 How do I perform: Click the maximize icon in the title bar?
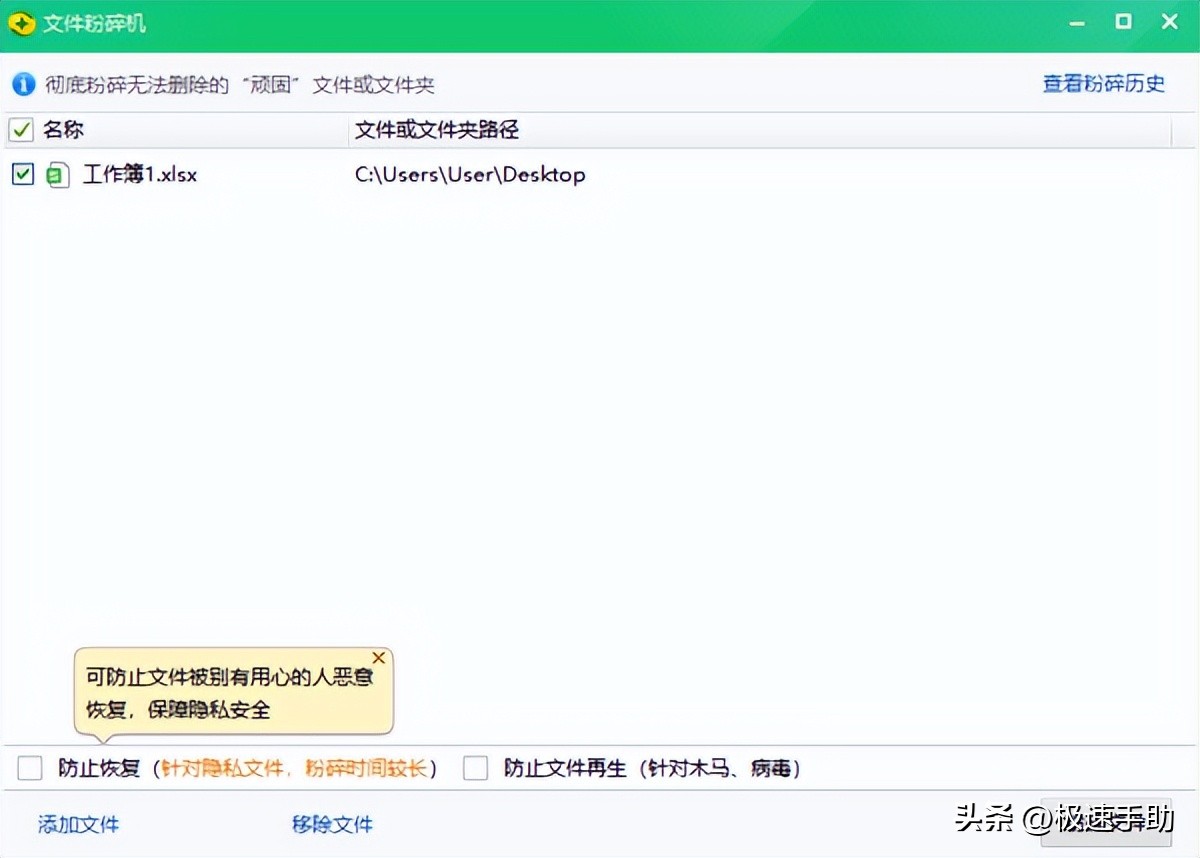tap(1123, 21)
